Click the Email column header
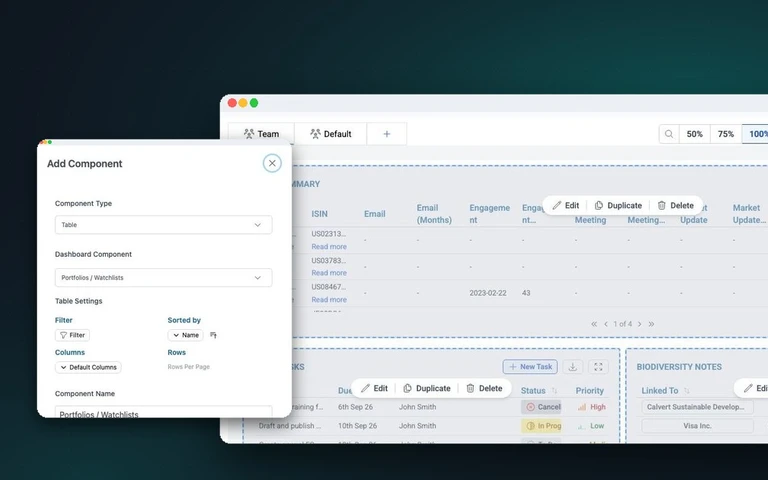 point(375,214)
